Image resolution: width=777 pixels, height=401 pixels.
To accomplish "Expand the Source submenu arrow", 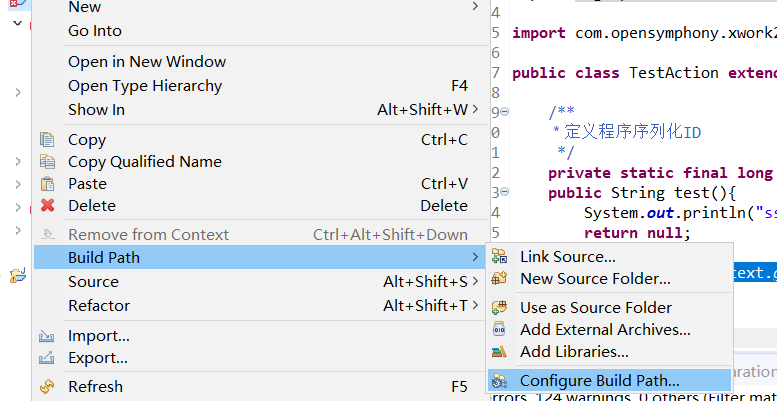I will coord(475,282).
